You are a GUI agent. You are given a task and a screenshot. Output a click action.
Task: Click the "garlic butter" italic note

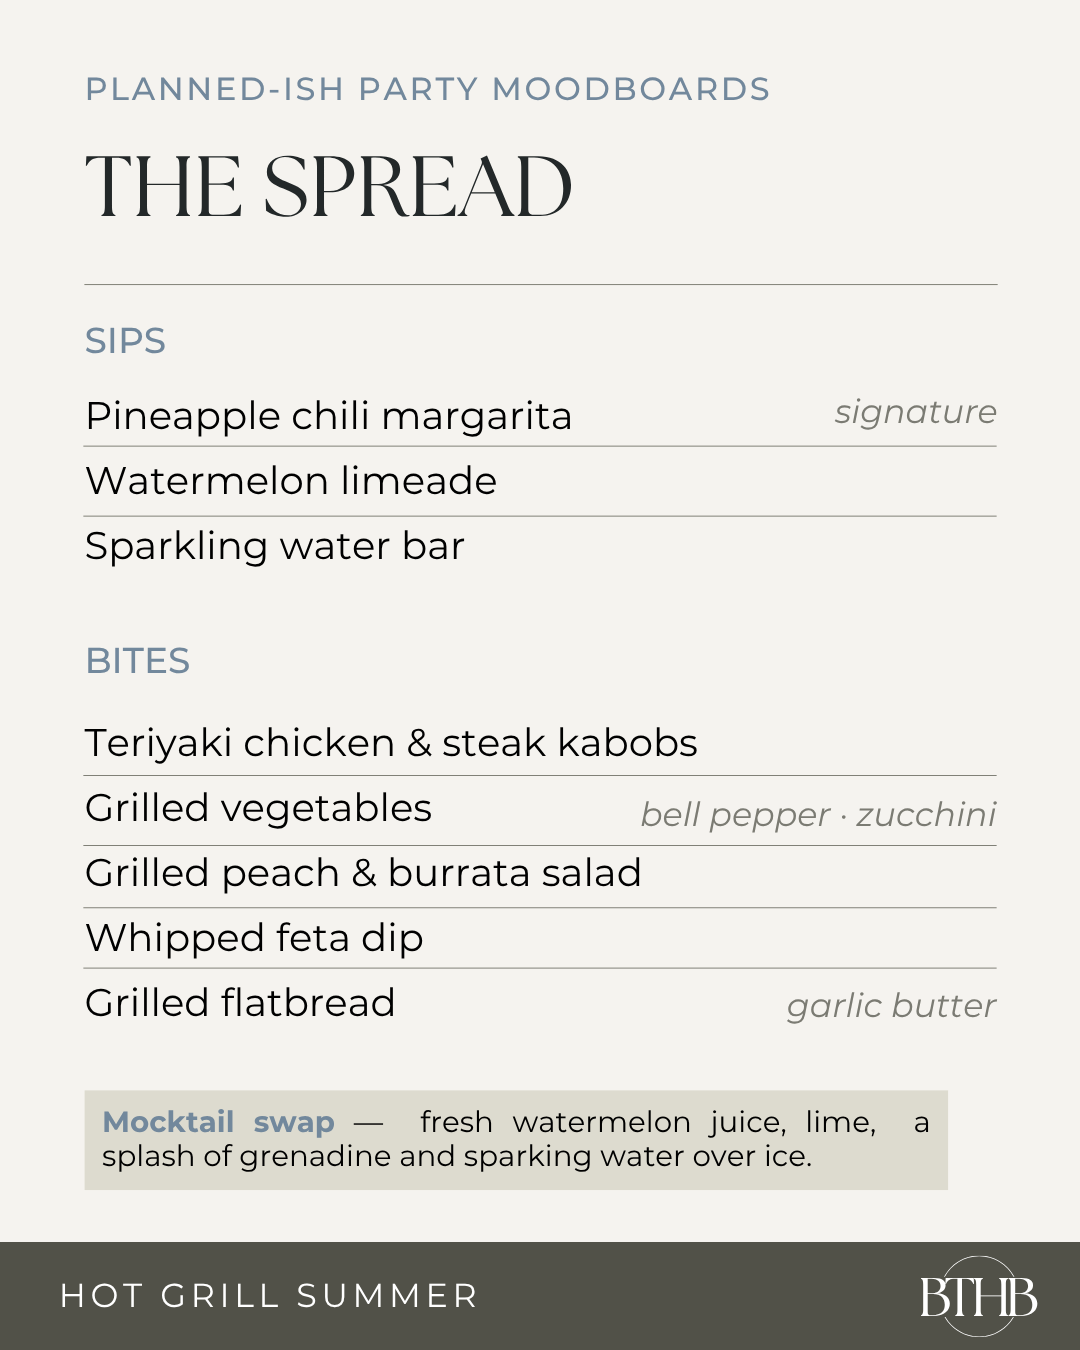pyautogui.click(x=892, y=1006)
